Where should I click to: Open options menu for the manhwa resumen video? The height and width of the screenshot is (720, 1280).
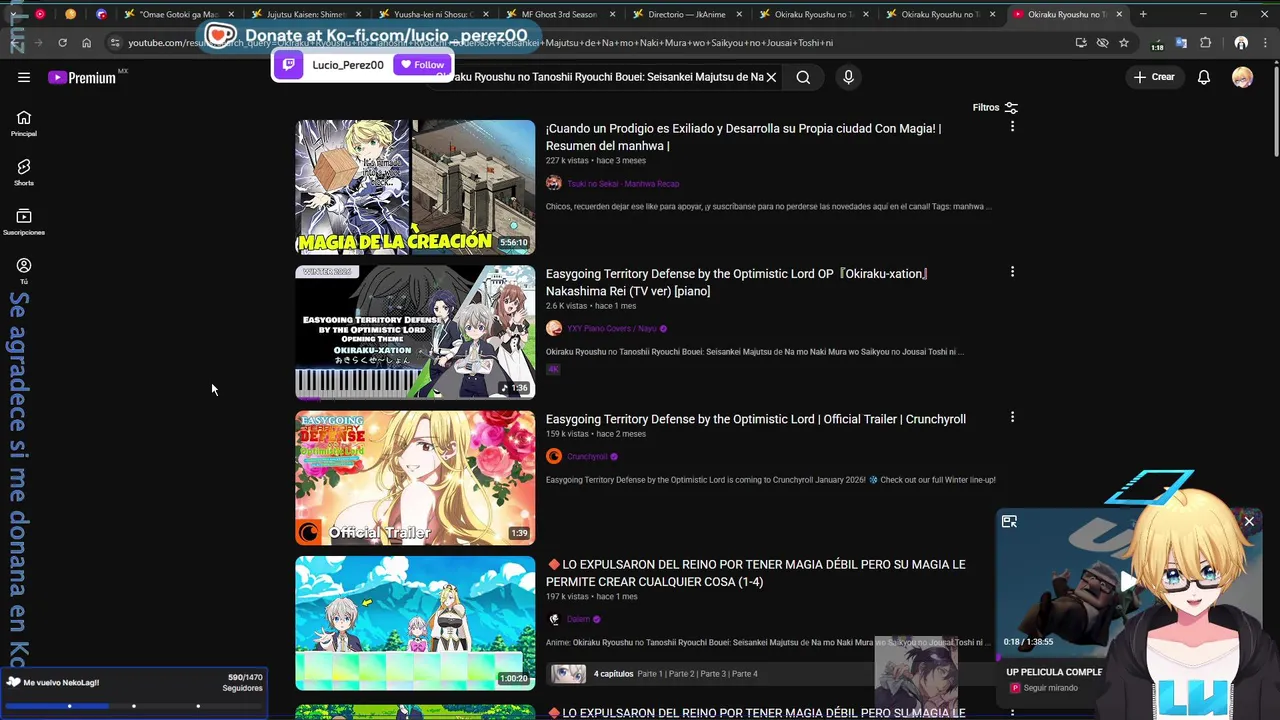click(x=1012, y=127)
